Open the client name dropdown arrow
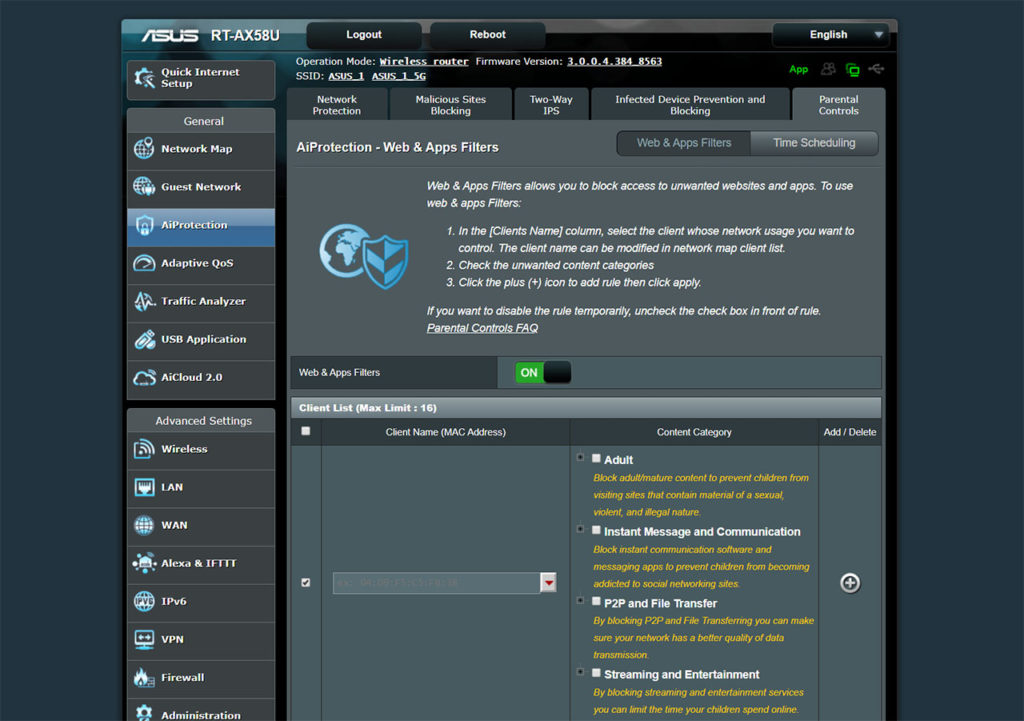 tap(548, 583)
